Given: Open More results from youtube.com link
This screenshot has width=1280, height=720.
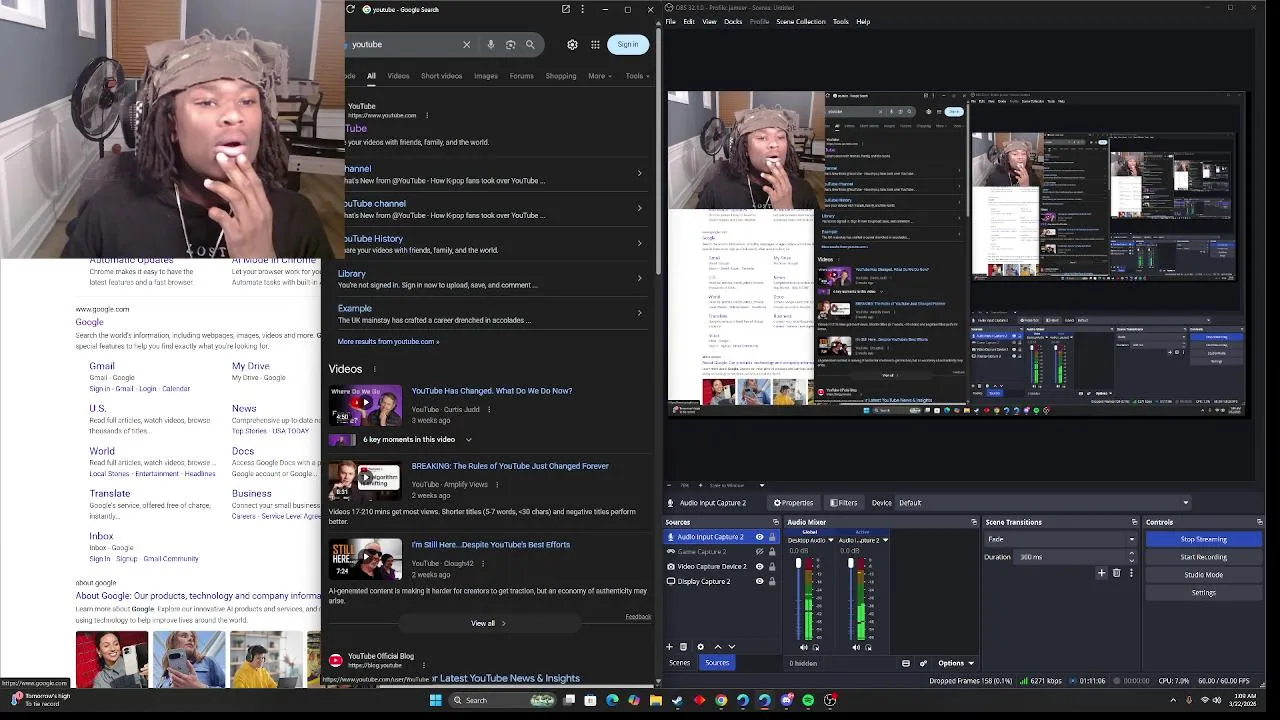Looking at the screenshot, I should pyautogui.click(x=388, y=342).
